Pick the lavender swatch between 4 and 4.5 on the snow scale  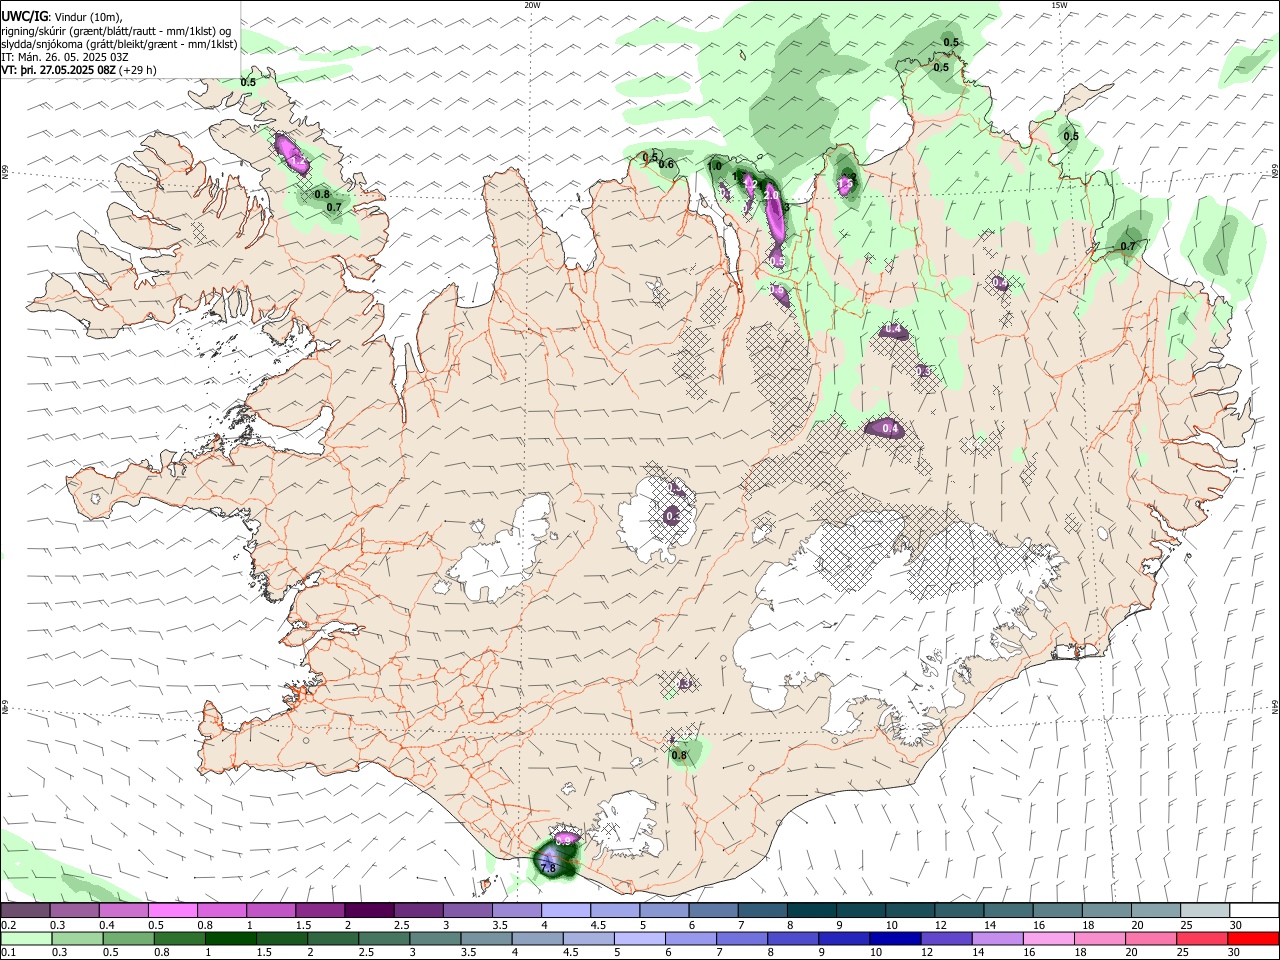point(564,910)
